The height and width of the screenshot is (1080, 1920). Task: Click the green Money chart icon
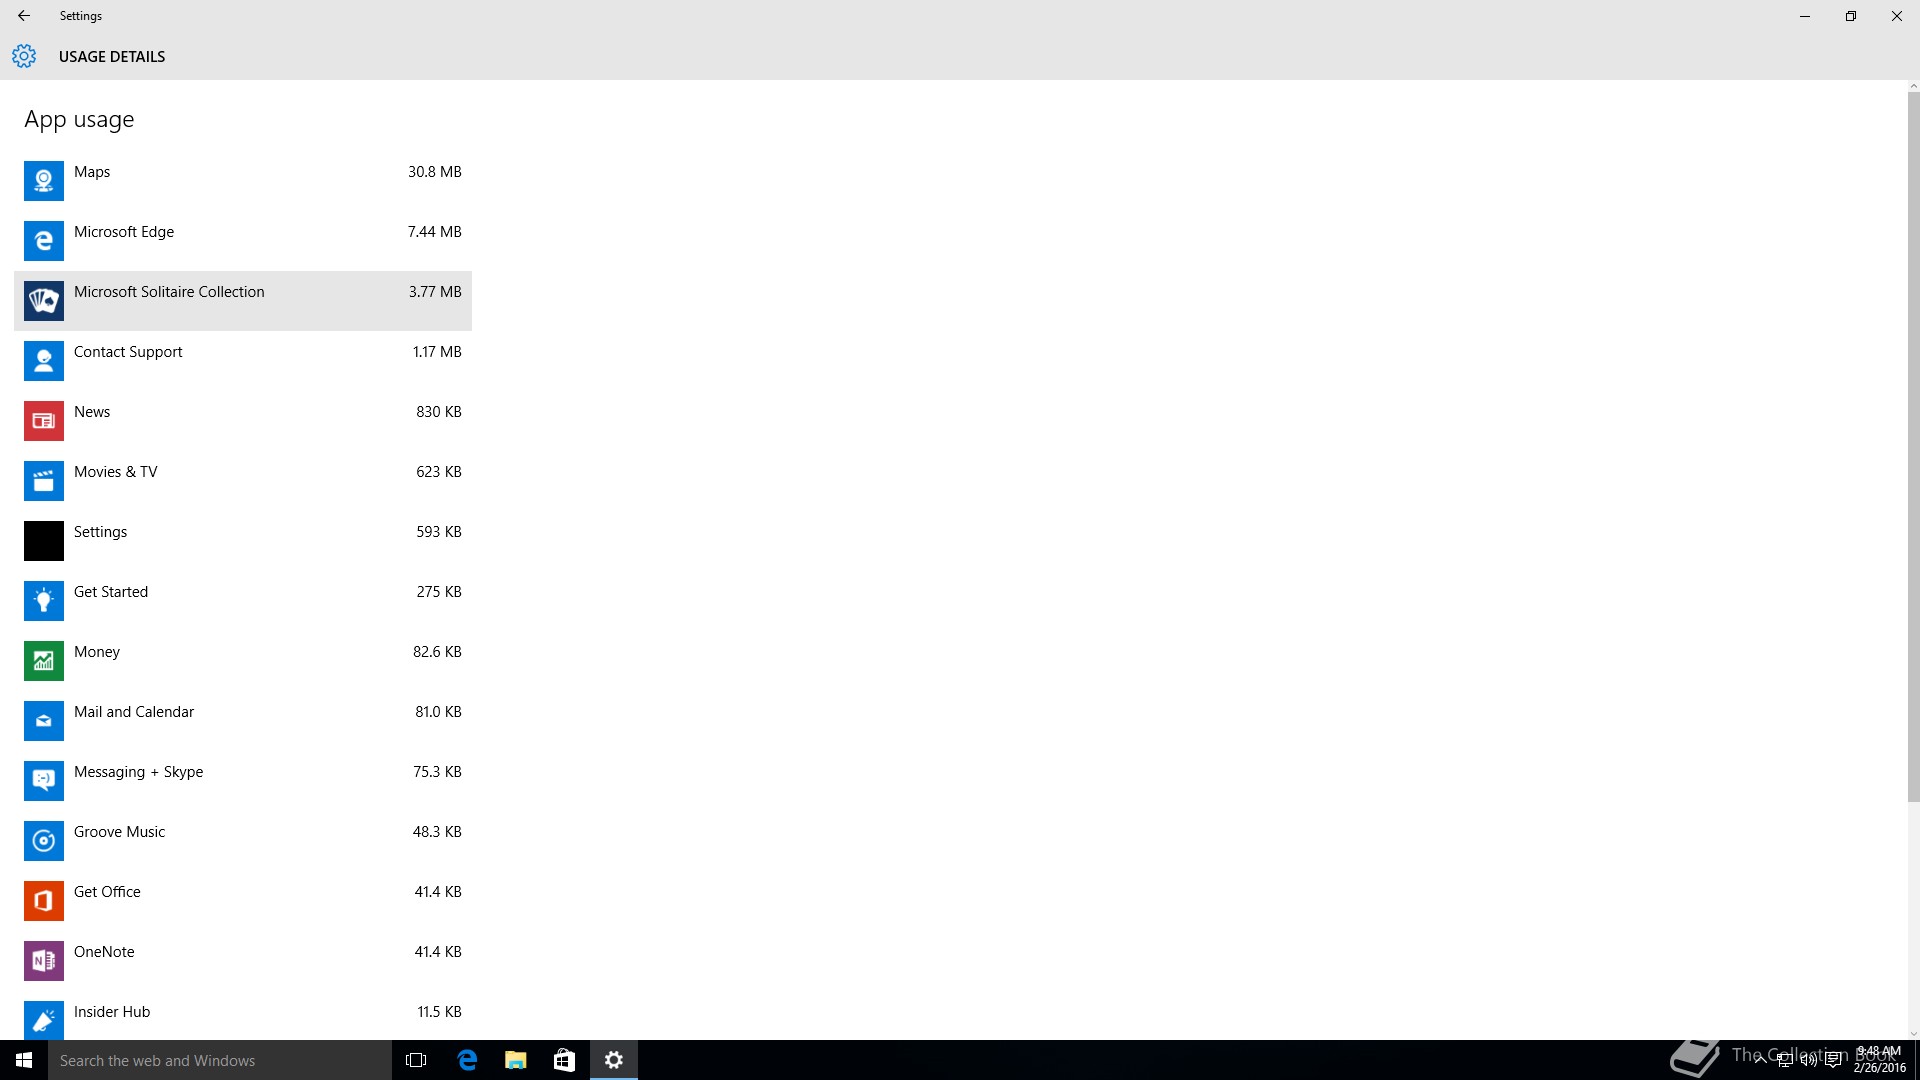pyautogui.click(x=44, y=661)
